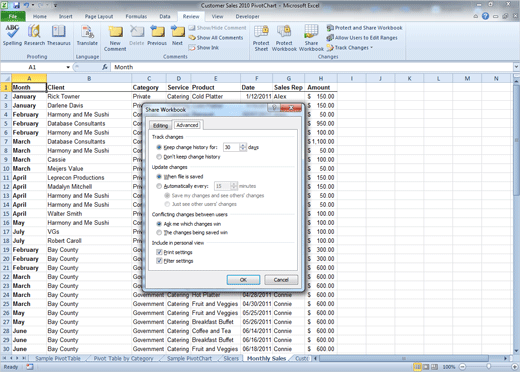Click the Translate icon

pos(87,35)
